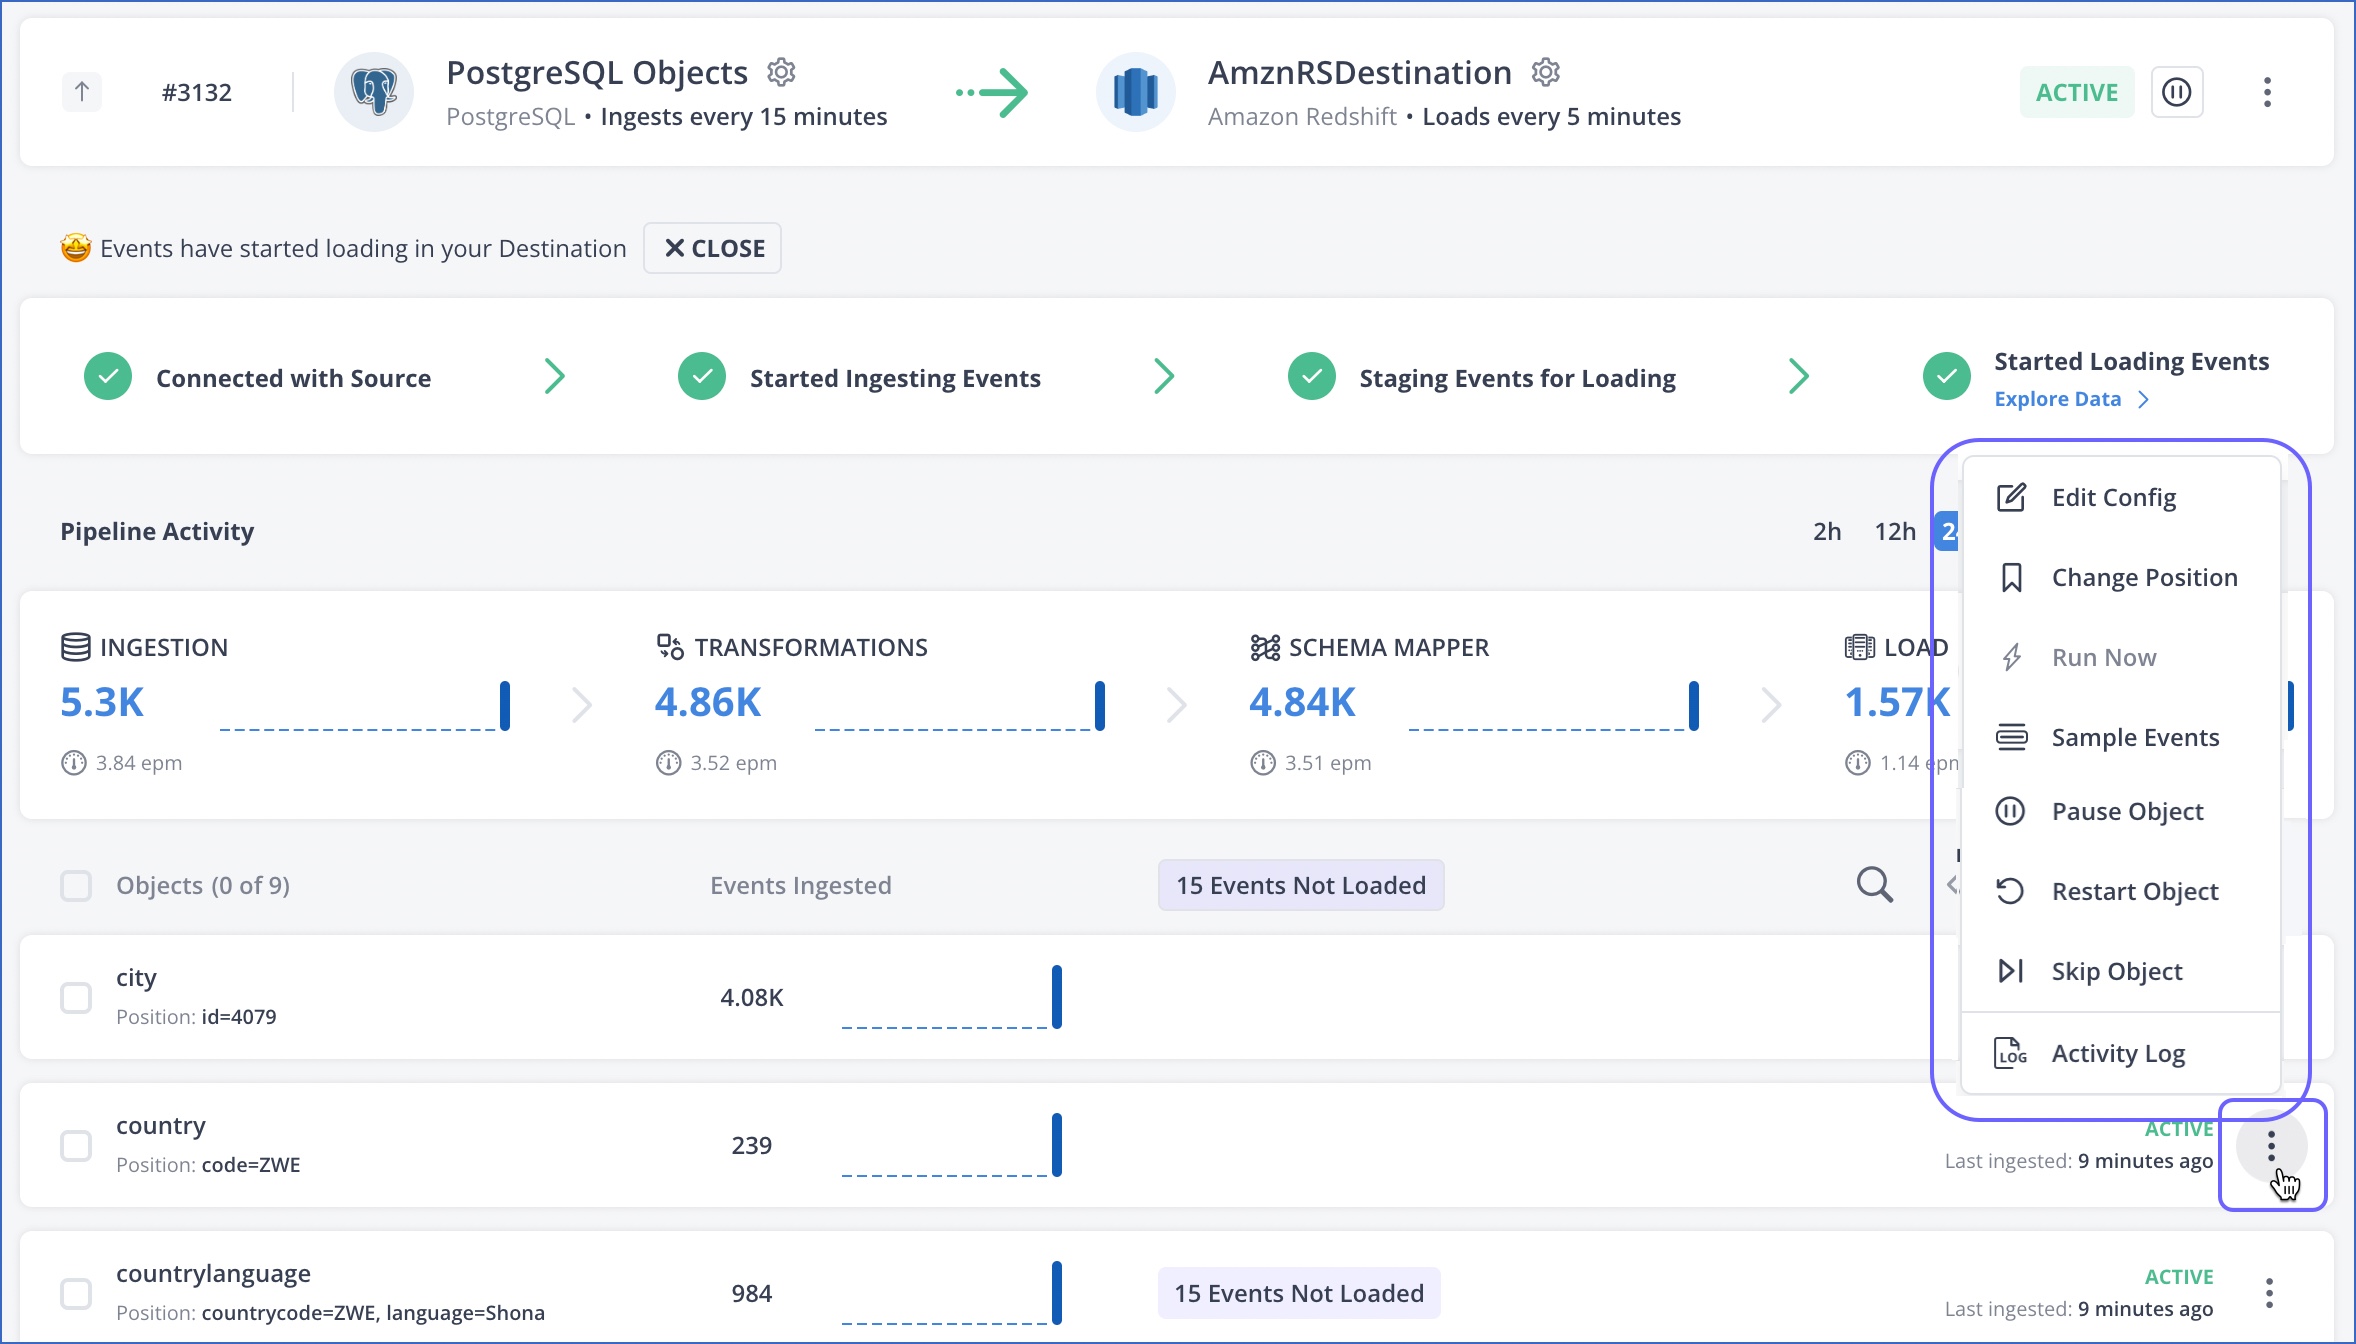Viewport: 2356px width, 1344px height.
Task: Toggle checkbox for country object row
Action: pyautogui.click(x=76, y=1145)
